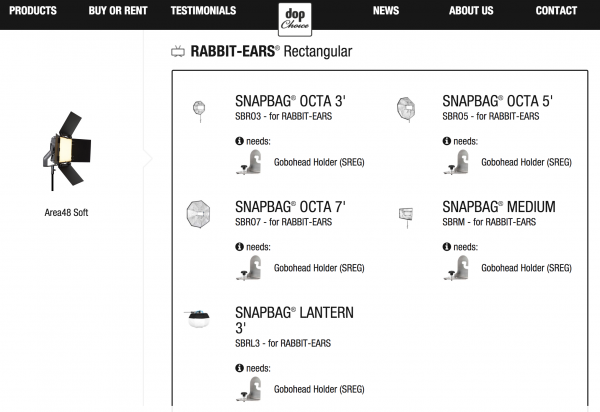Click info icon next to Octa 5' needs
This screenshot has height=412, width=600.
[447, 141]
